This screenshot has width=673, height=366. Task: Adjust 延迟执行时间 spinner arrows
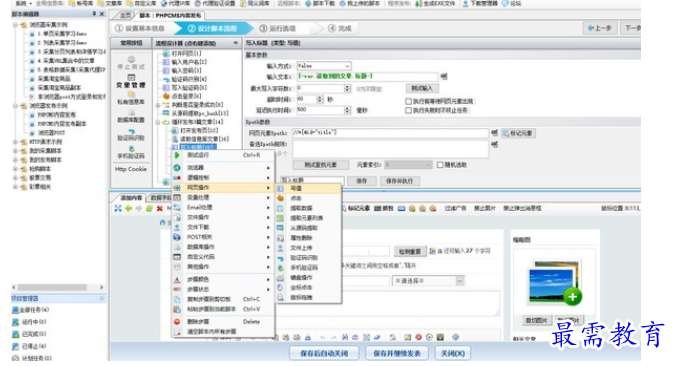tap(347, 110)
